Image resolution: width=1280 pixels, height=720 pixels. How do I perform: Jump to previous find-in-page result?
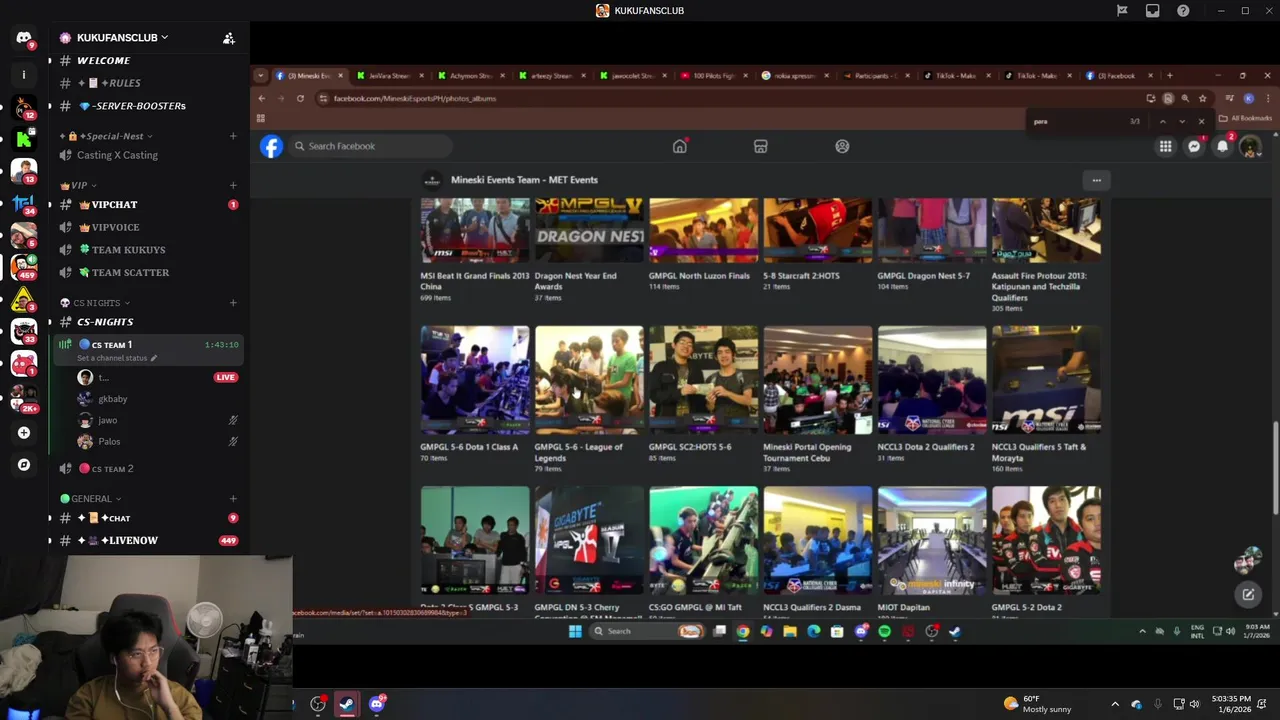click(x=1162, y=121)
